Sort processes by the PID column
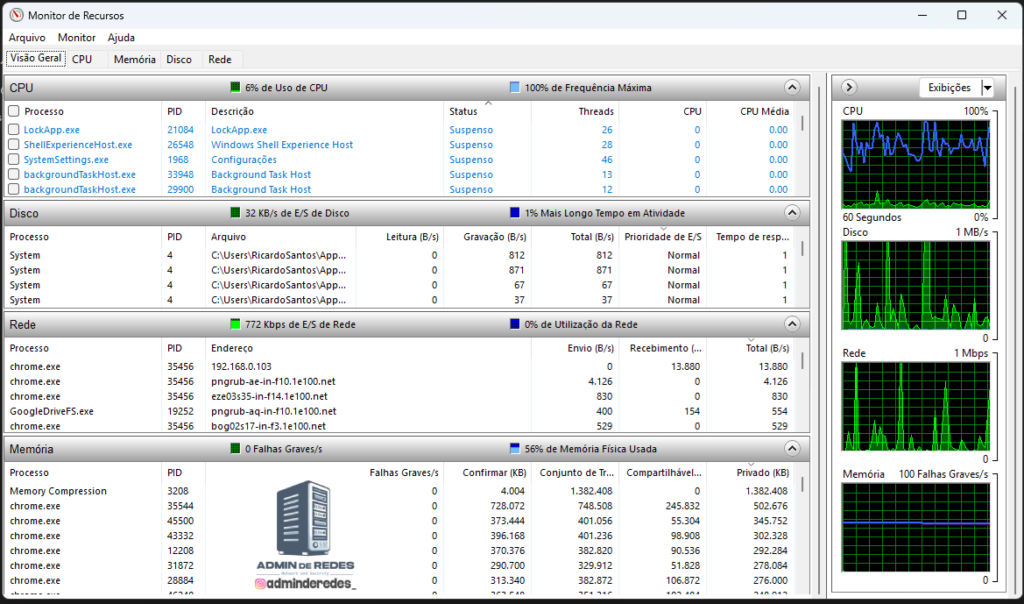 175,111
